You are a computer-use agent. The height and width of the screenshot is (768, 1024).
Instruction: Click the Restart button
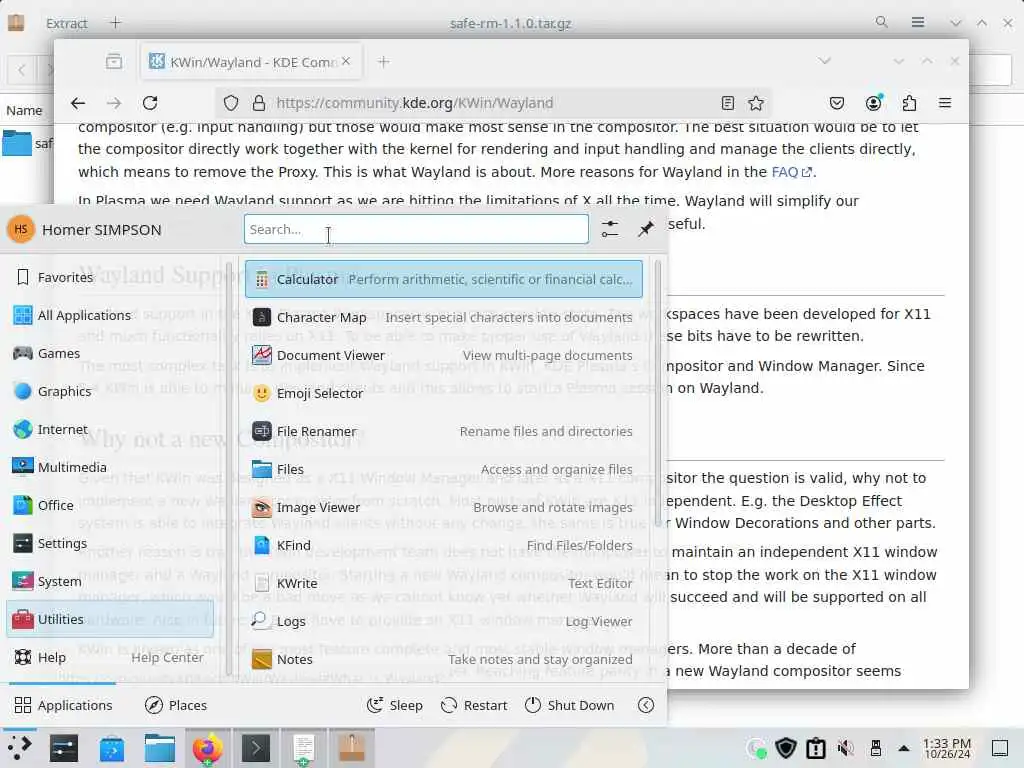pos(474,705)
